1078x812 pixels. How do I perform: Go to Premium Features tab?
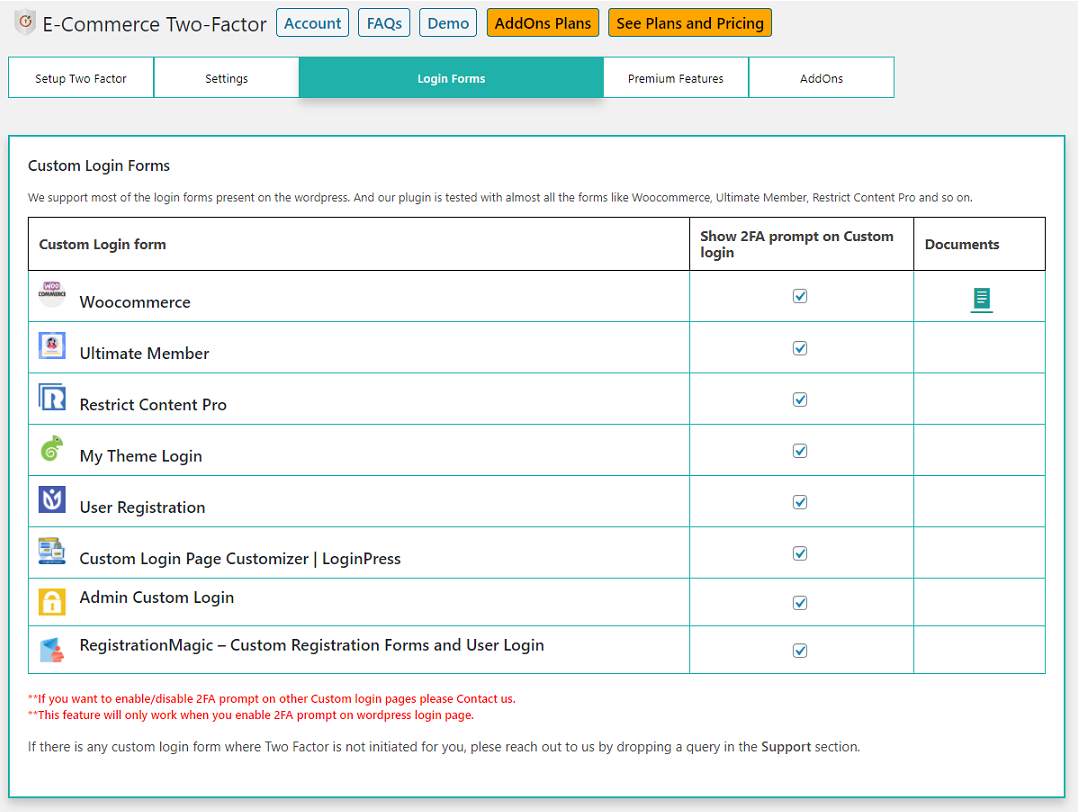click(x=676, y=78)
